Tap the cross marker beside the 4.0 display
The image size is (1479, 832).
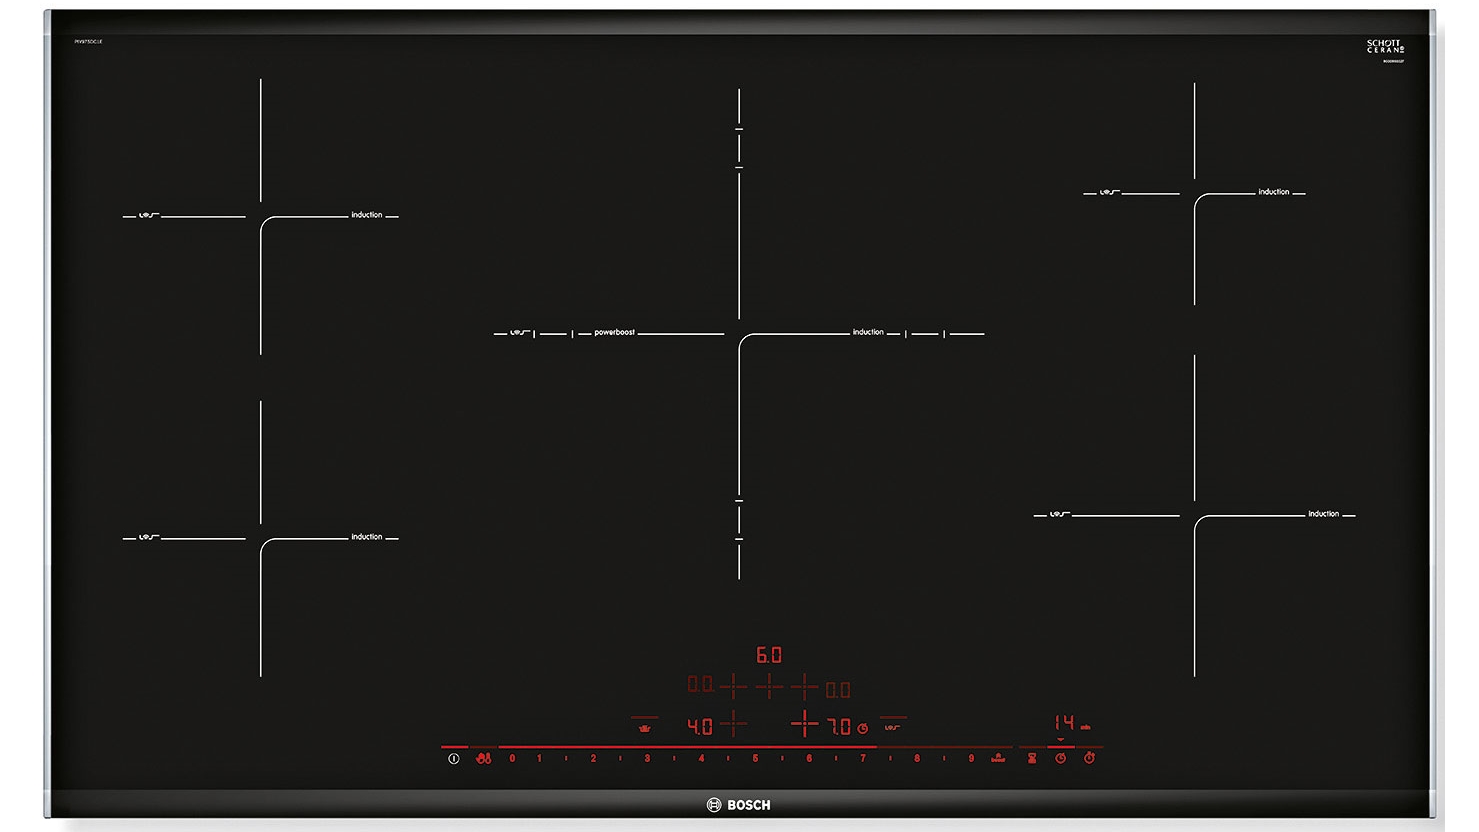732,721
